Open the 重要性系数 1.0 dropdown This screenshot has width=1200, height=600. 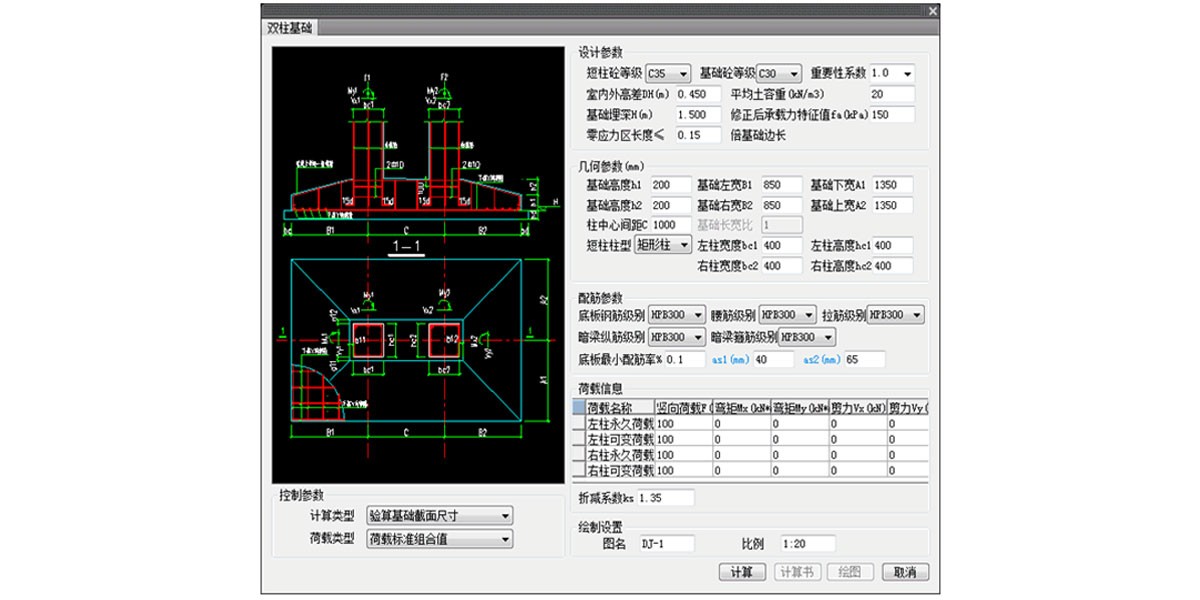point(892,74)
